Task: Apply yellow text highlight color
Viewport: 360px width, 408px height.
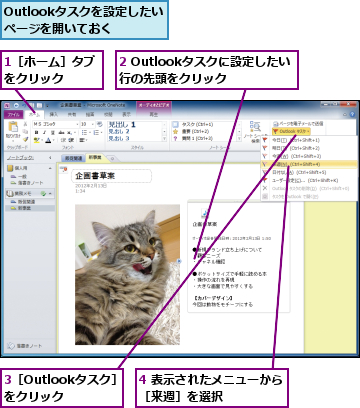Action: pos(38,140)
